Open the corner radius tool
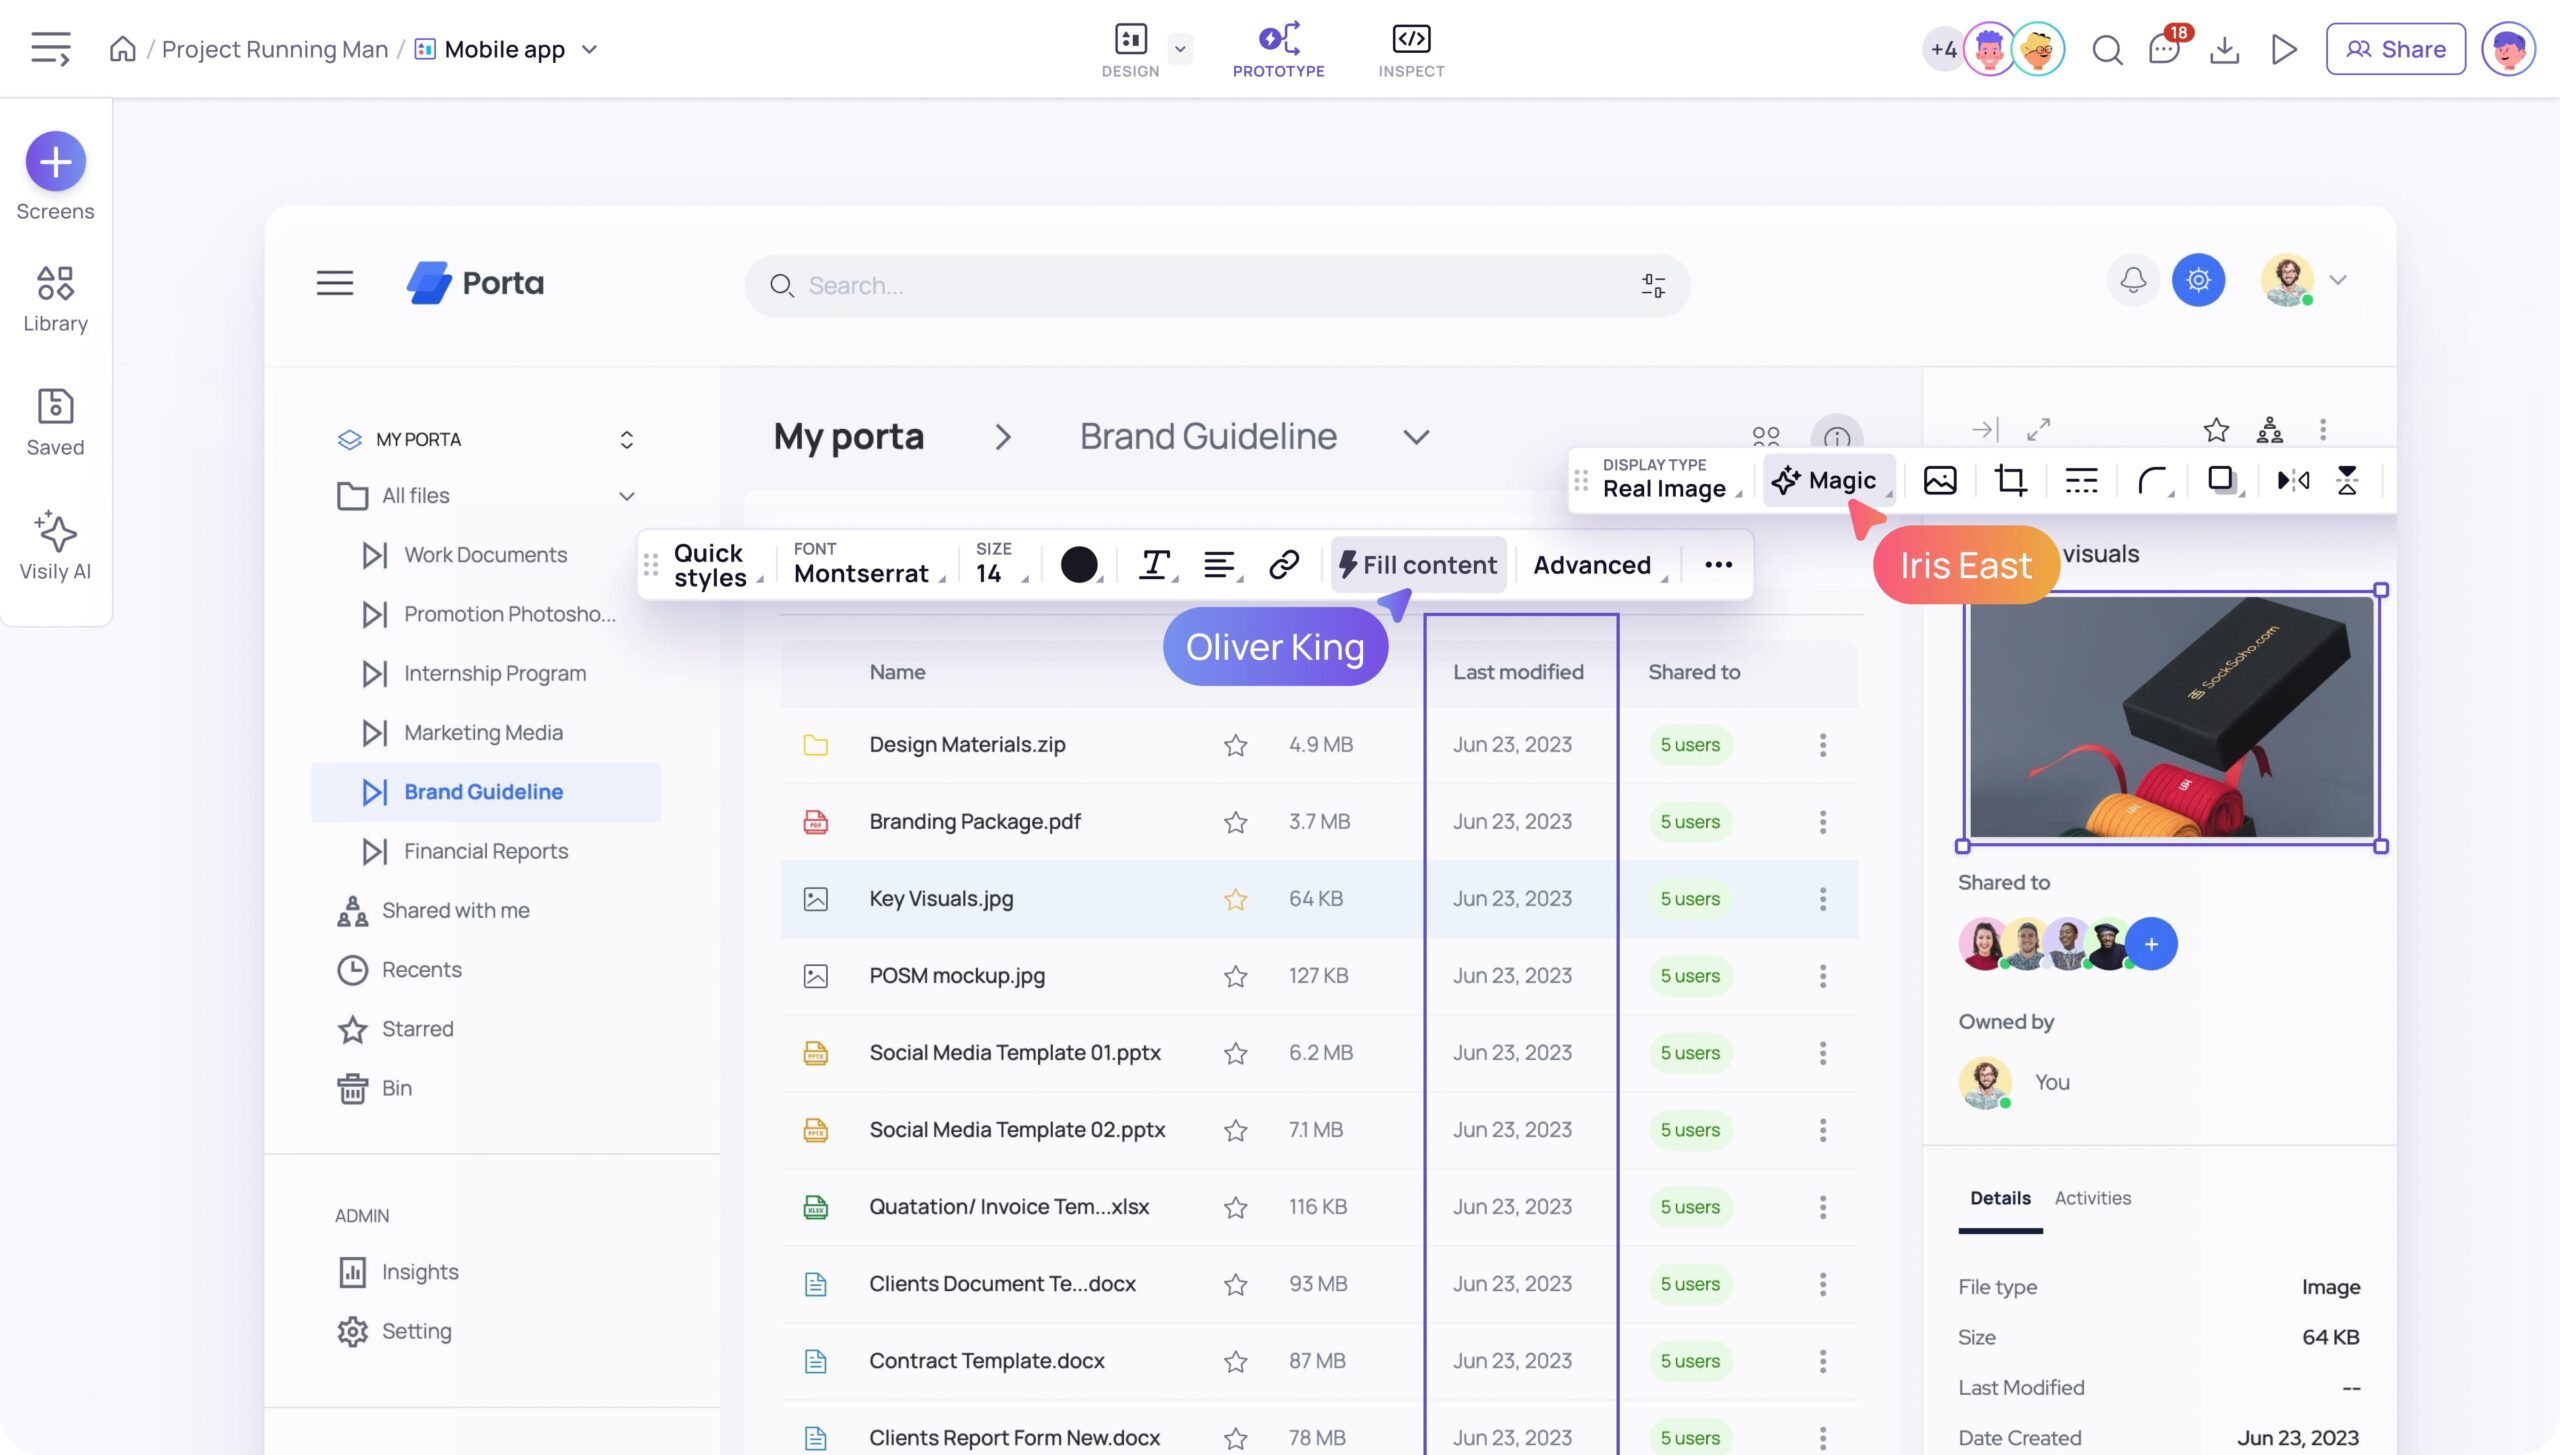2560x1455 pixels. [x=2152, y=480]
